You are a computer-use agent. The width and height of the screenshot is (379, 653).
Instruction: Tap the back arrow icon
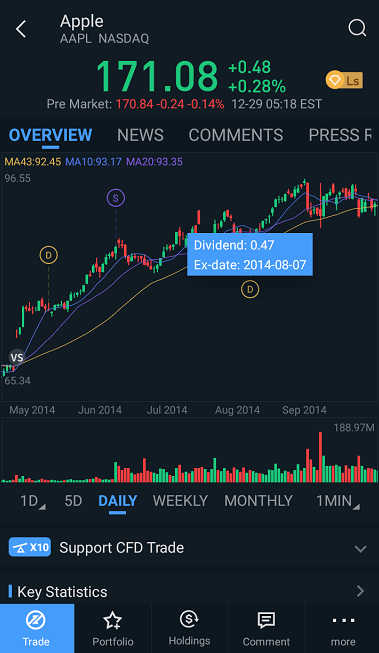tap(21, 30)
